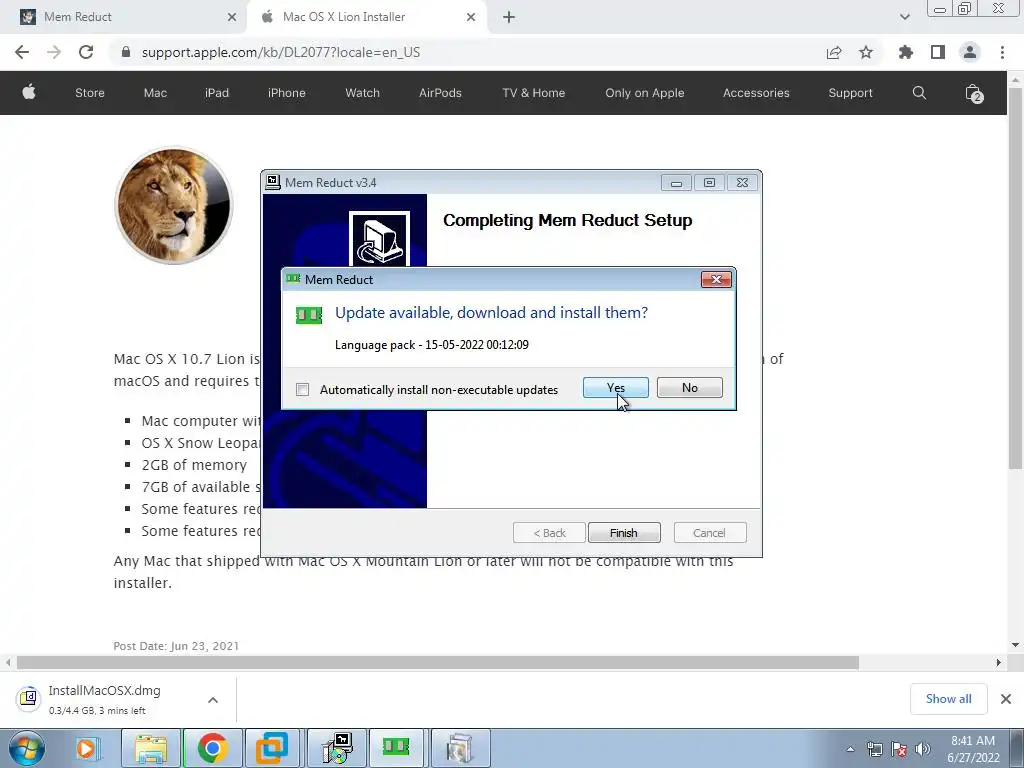Screen dimensions: 1024x768
Task: Open the volume speaker tray icon
Action: pos(923,749)
